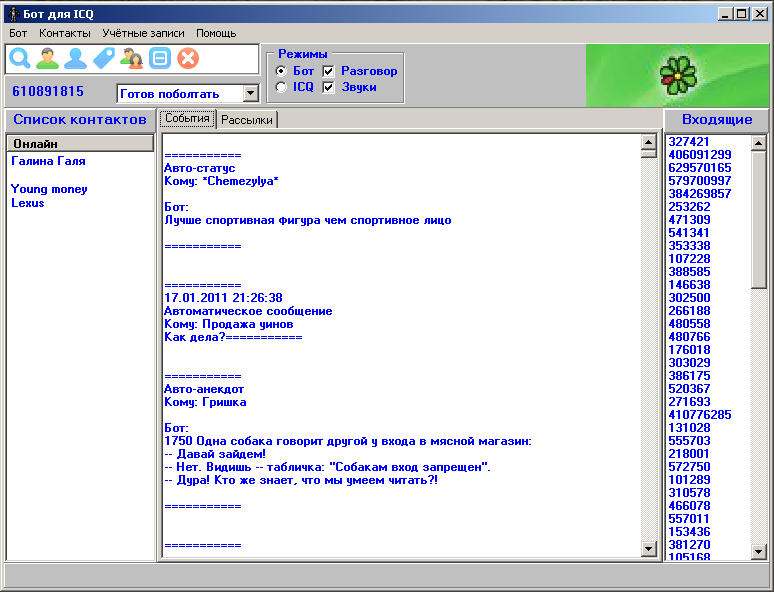Open the Помощь menu
The image size is (774, 592).
(216, 33)
